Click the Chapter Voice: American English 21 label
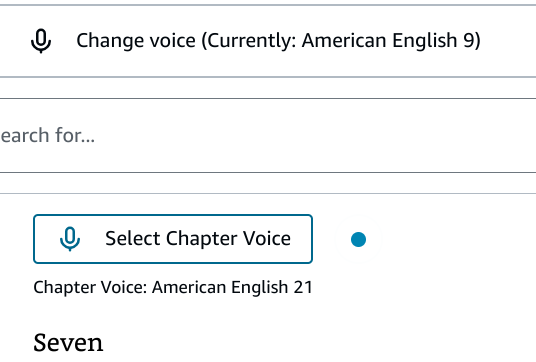 click(173, 287)
